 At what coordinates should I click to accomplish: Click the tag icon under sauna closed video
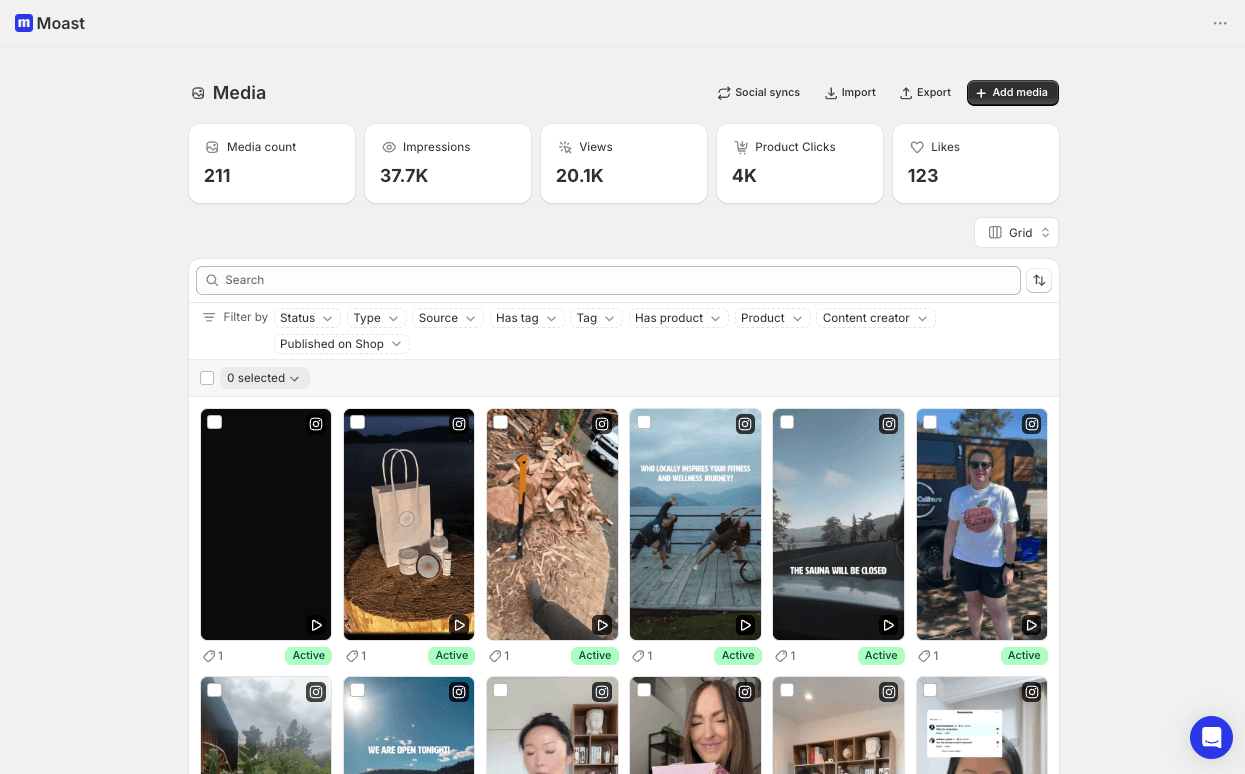click(x=781, y=656)
